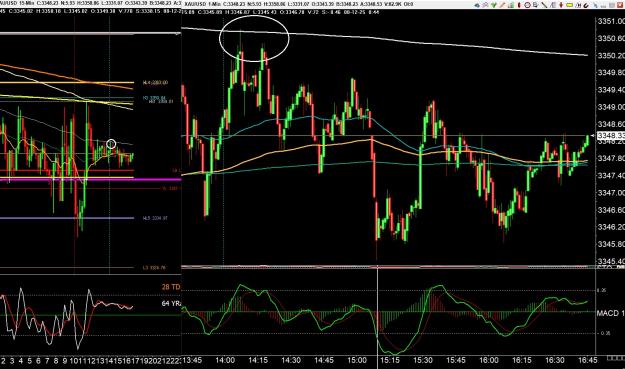This screenshot has width=625, height=369.
Task: Click the black curved hook icon
Action: click(x=586, y=5)
